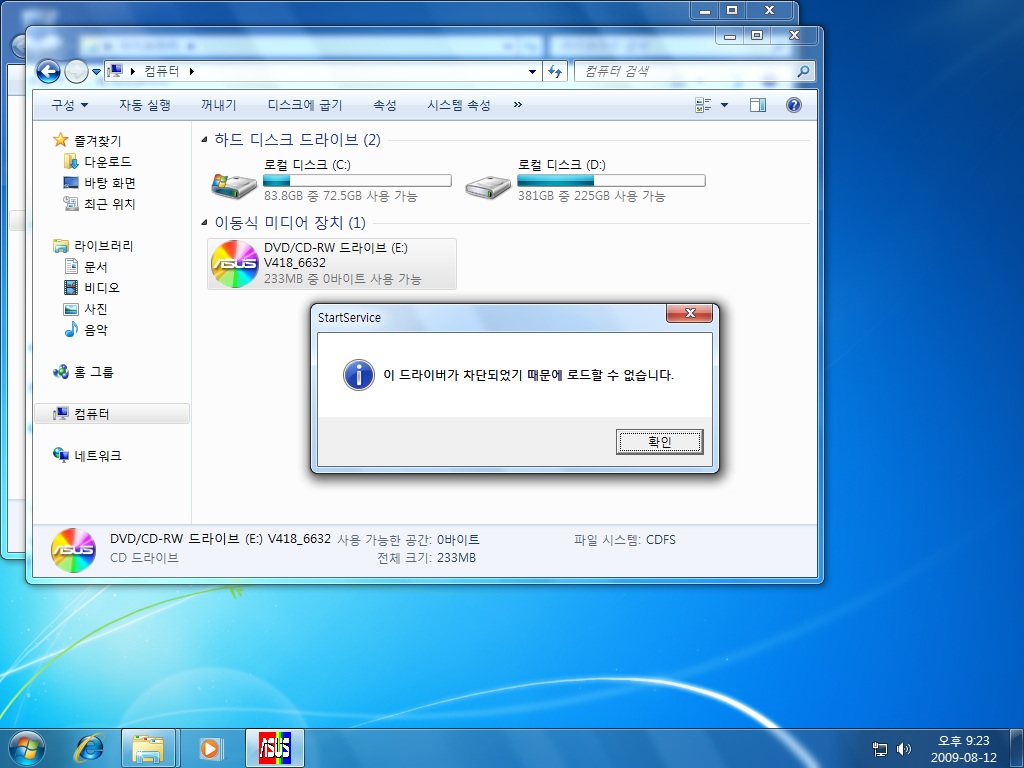Click the computer icon in address bar
This screenshot has height=768, width=1024.
coord(115,71)
